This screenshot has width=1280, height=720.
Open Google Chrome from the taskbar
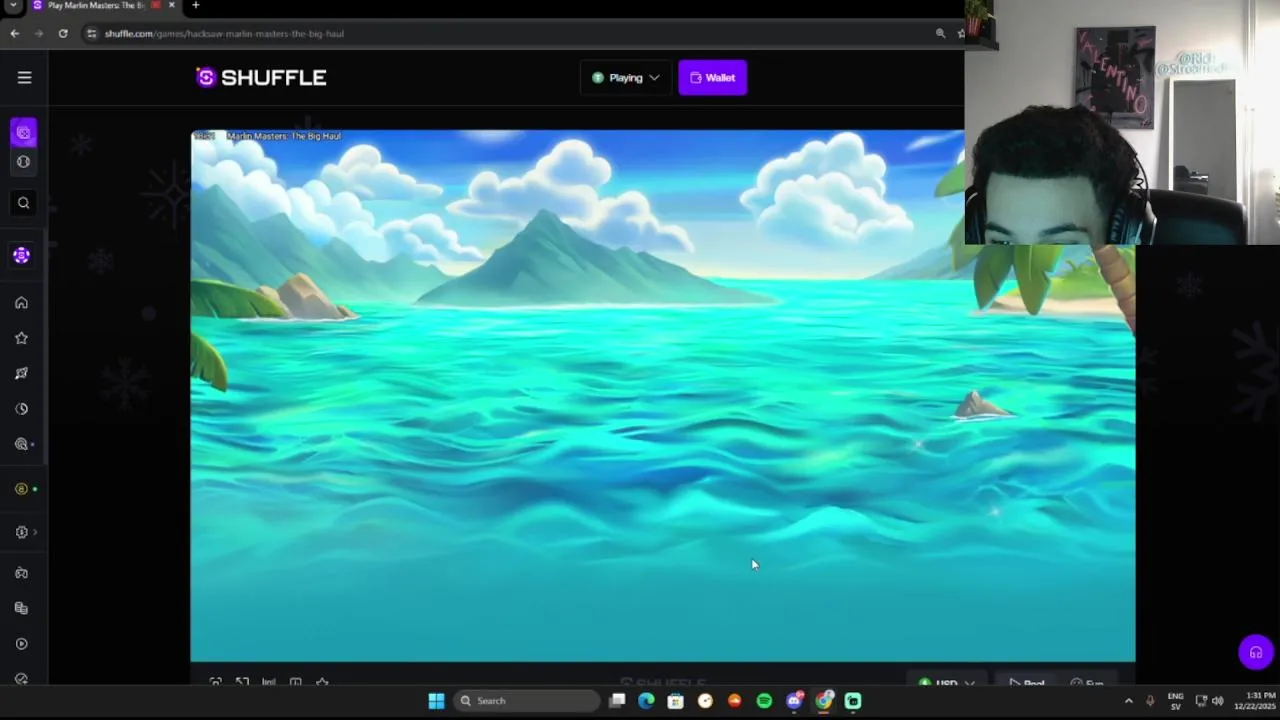823,701
